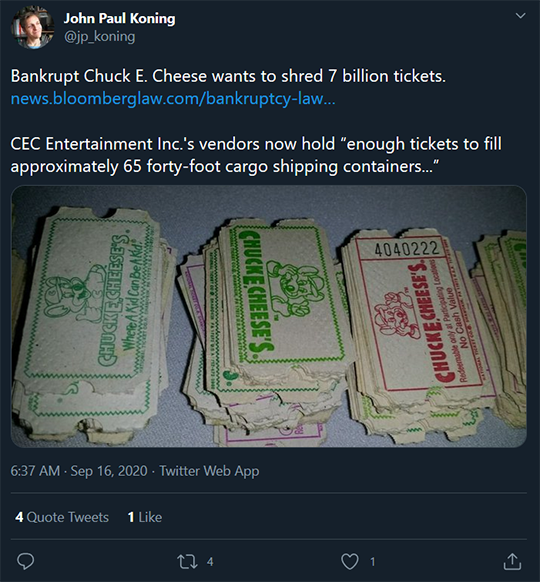Click the tweet text about shredding 7 billion tickets
Screen dimensions: 540x582
(228, 76)
